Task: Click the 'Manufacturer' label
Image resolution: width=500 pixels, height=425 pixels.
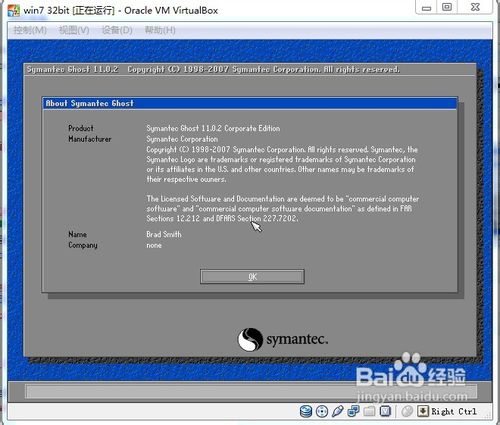Action: [x=90, y=139]
